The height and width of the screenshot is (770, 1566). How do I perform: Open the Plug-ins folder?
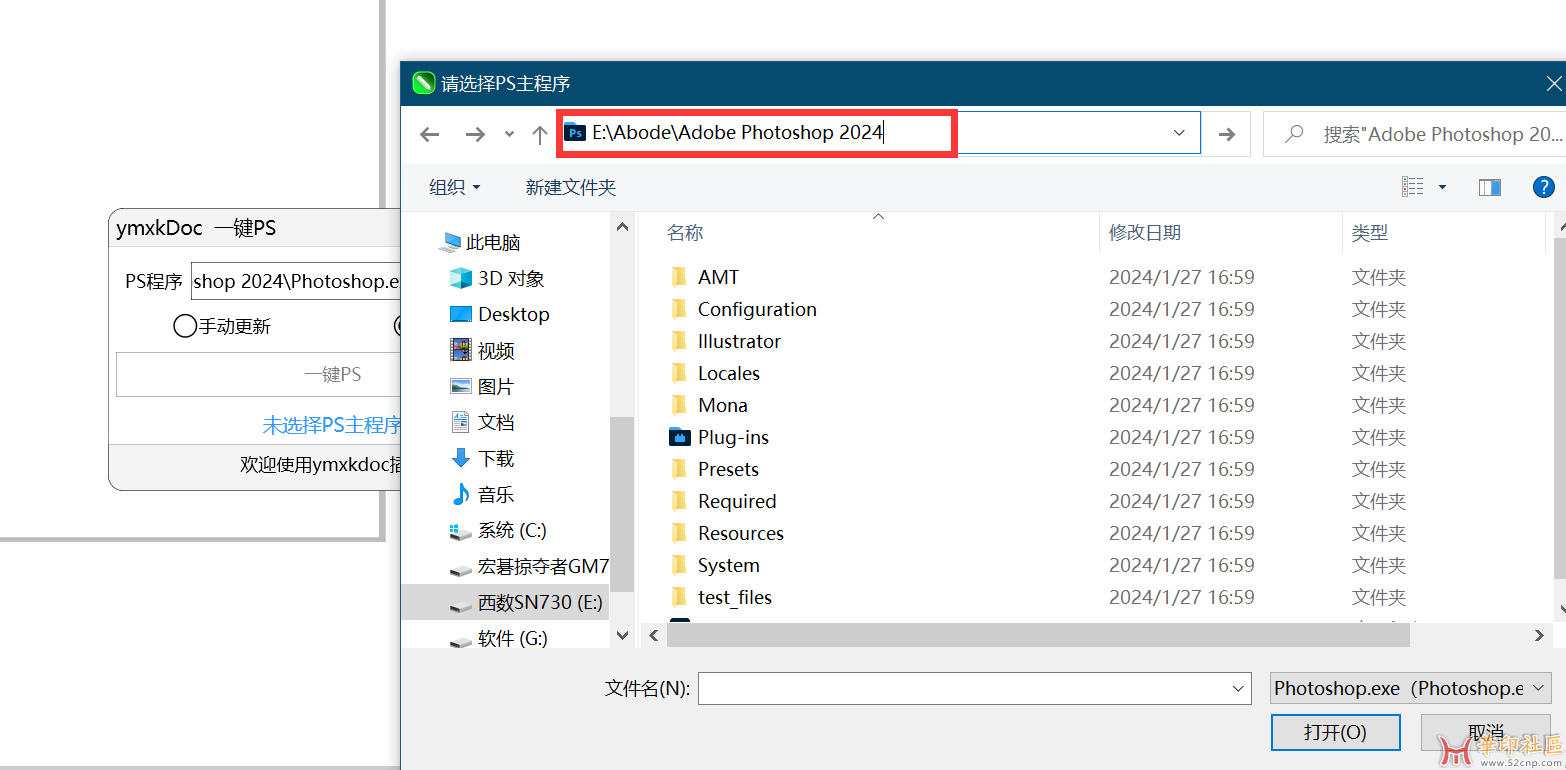coord(733,437)
